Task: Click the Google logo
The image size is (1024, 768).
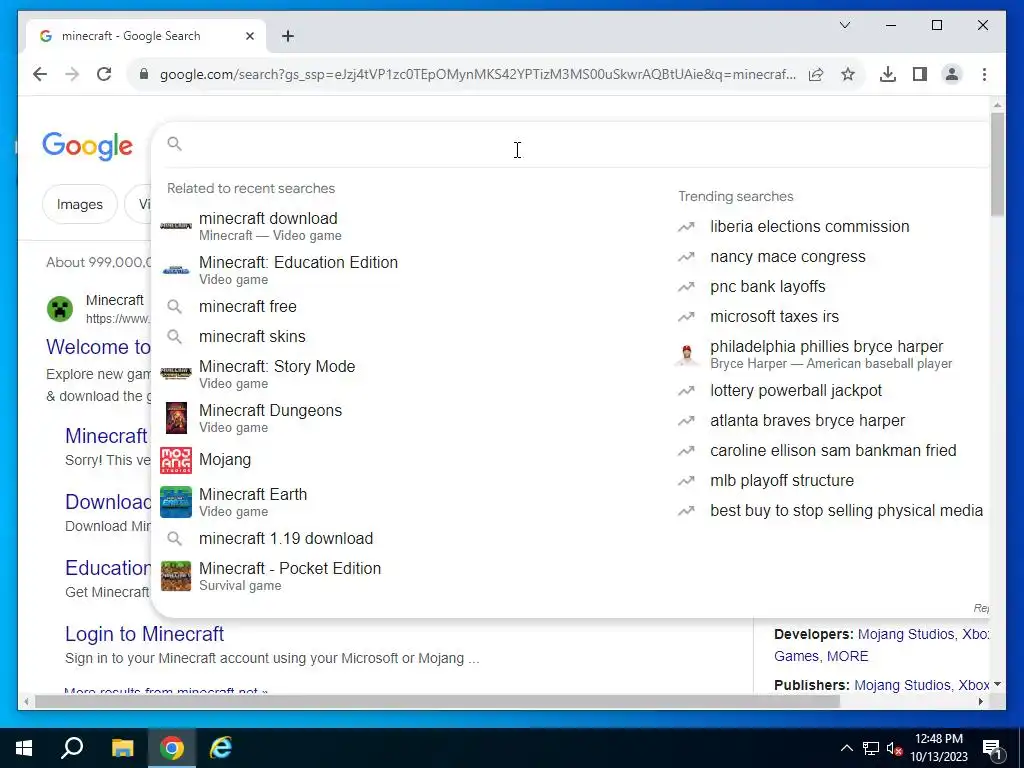Action: [x=88, y=146]
